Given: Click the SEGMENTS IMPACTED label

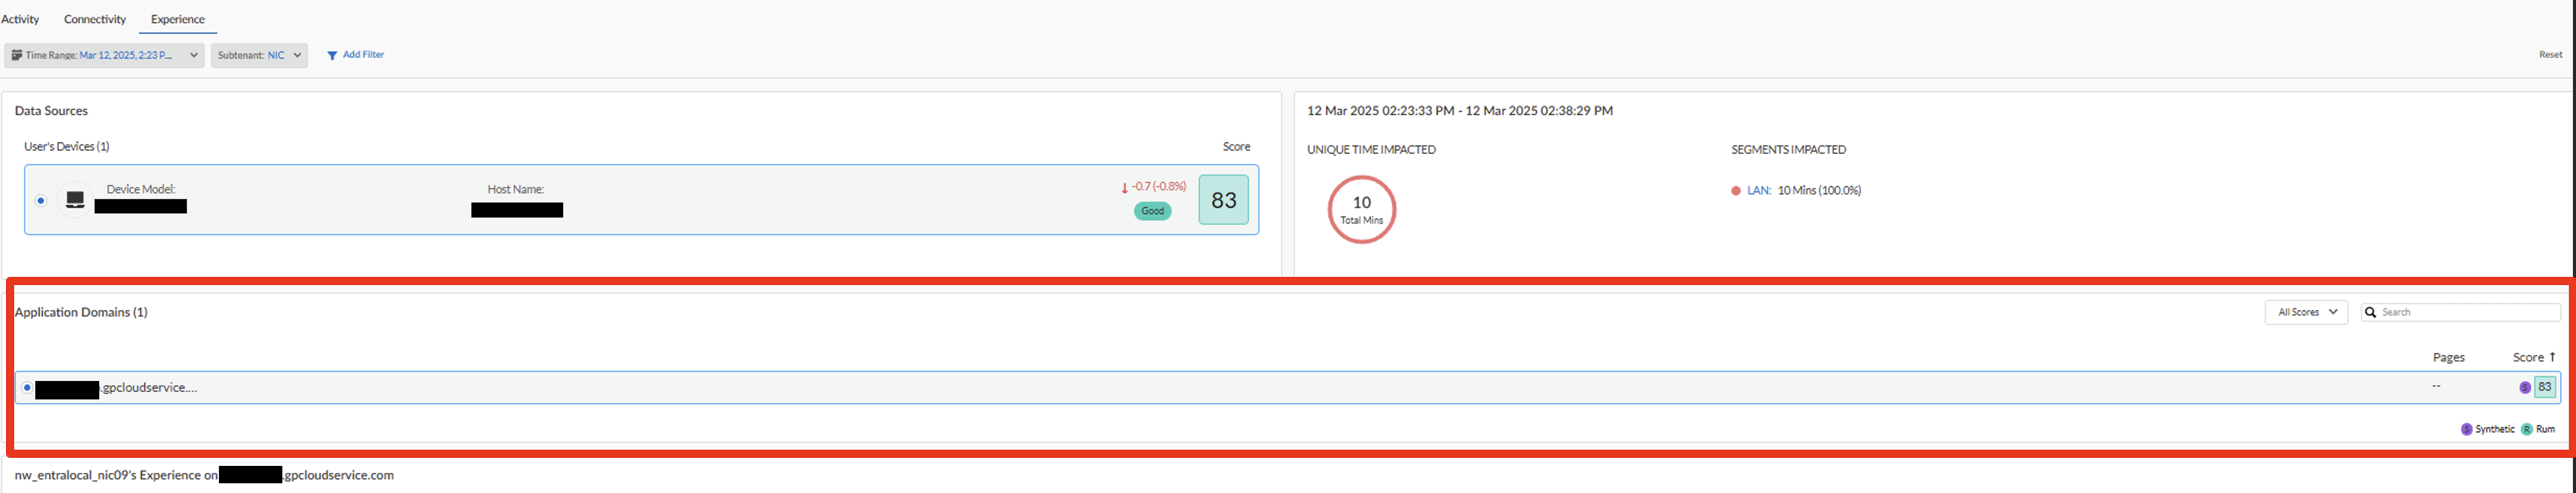Looking at the screenshot, I should click(x=1788, y=150).
